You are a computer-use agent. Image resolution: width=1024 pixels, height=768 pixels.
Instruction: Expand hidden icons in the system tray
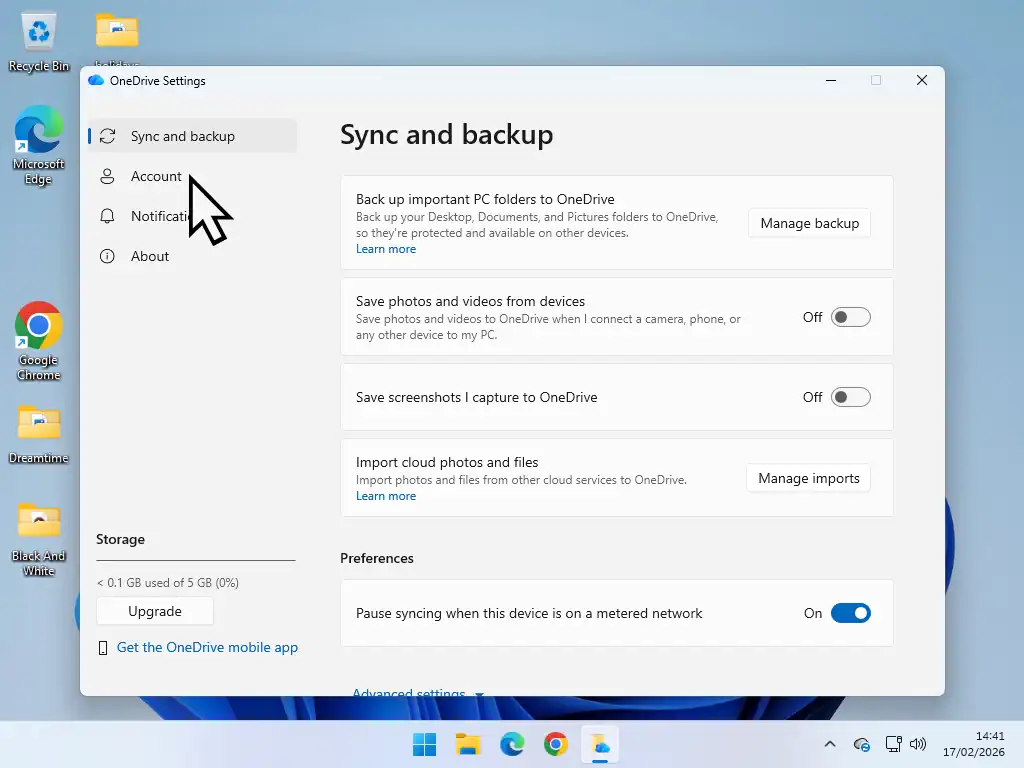[829, 744]
